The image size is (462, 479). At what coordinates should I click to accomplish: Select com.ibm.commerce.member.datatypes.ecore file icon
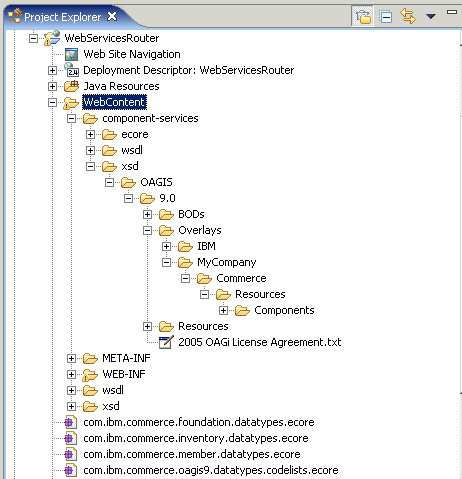point(70,454)
